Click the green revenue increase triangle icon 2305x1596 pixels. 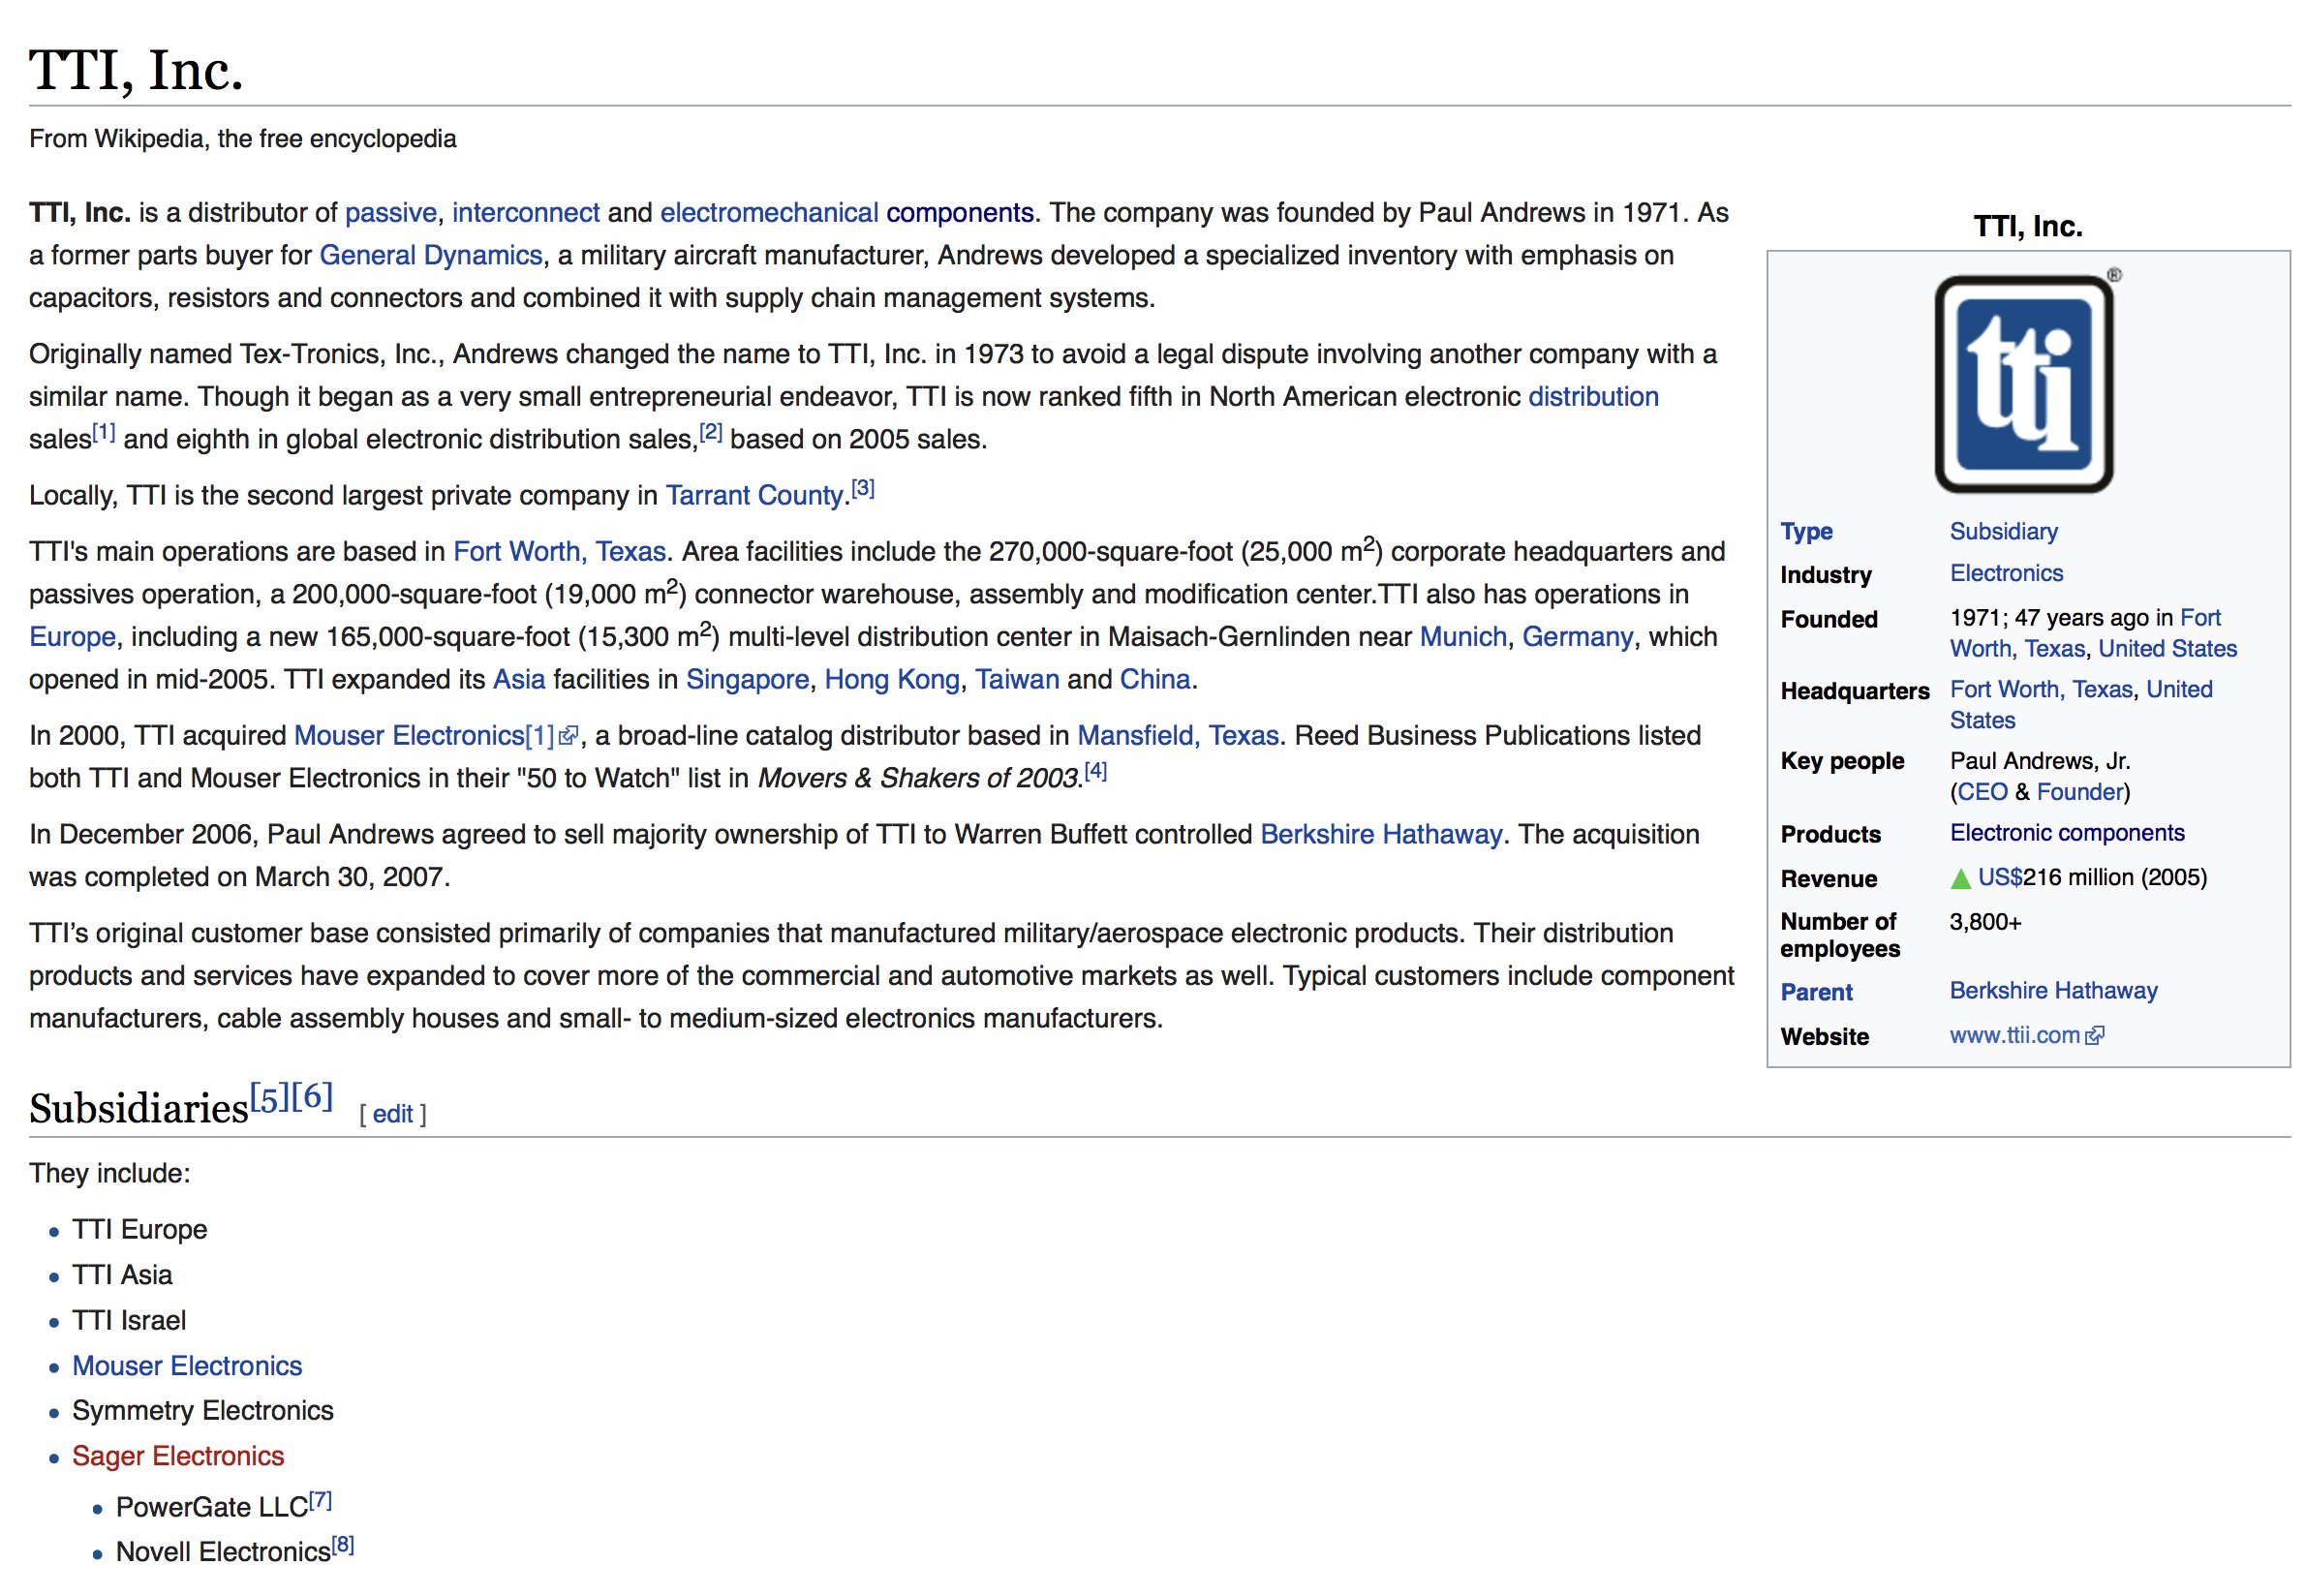coord(1962,879)
